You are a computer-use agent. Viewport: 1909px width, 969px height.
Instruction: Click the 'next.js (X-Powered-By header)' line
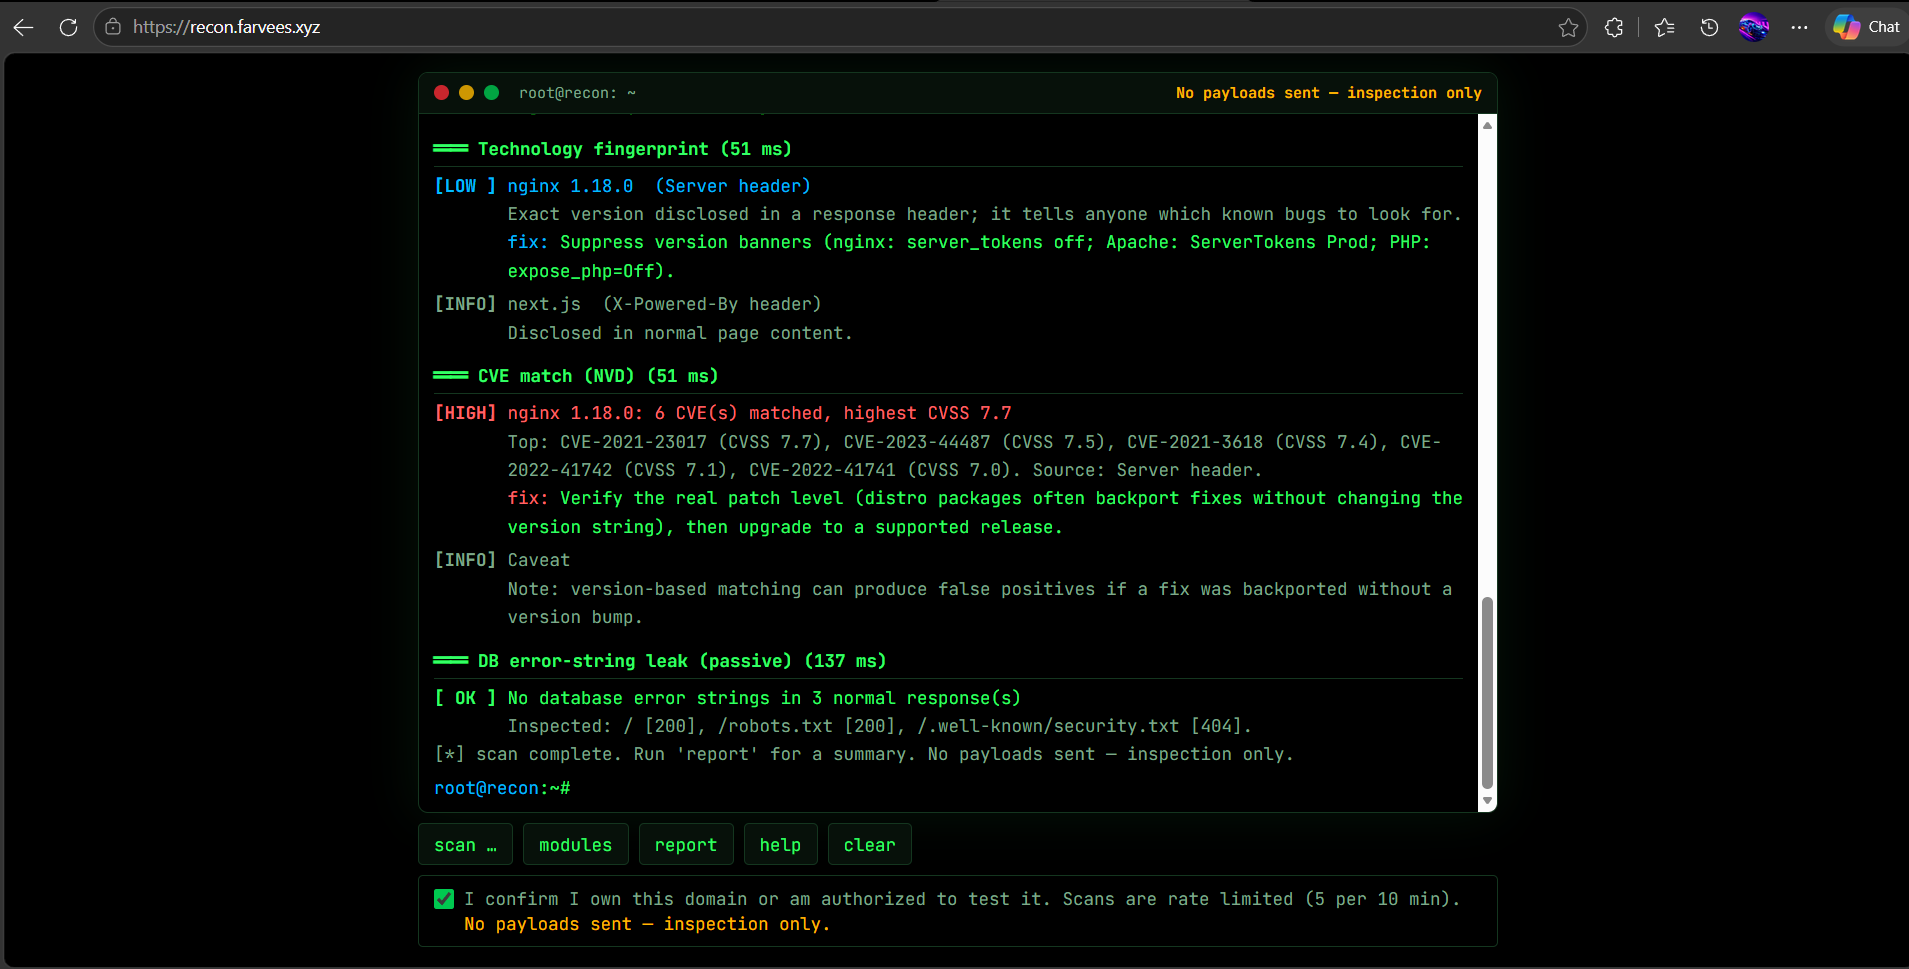pyautogui.click(x=664, y=304)
